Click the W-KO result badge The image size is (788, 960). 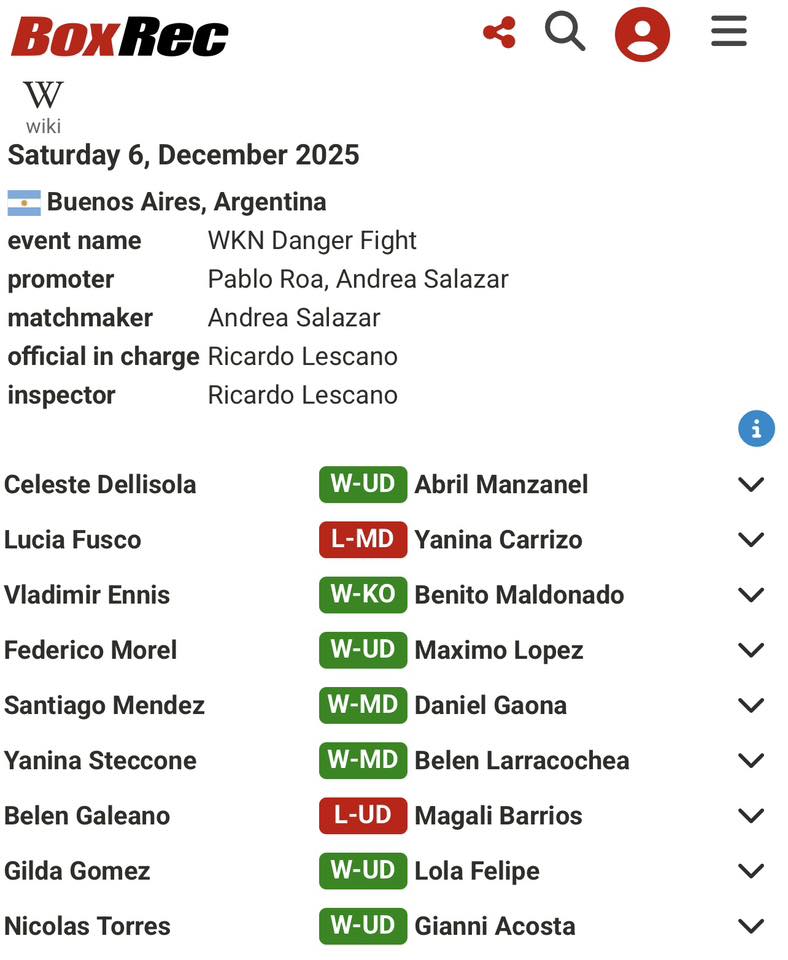tap(363, 595)
